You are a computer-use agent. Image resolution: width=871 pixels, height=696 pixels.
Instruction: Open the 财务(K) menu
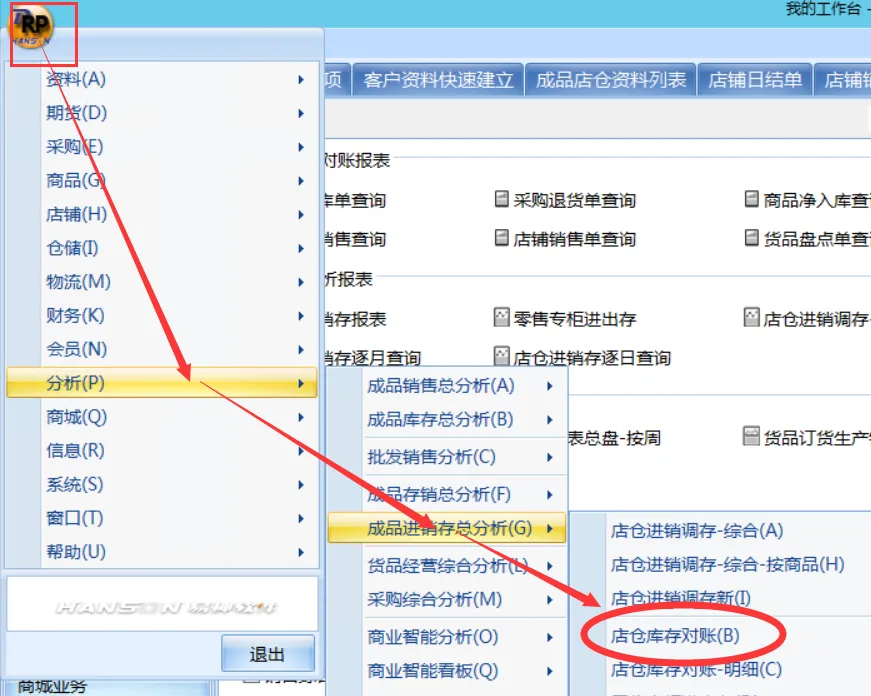pos(75,316)
